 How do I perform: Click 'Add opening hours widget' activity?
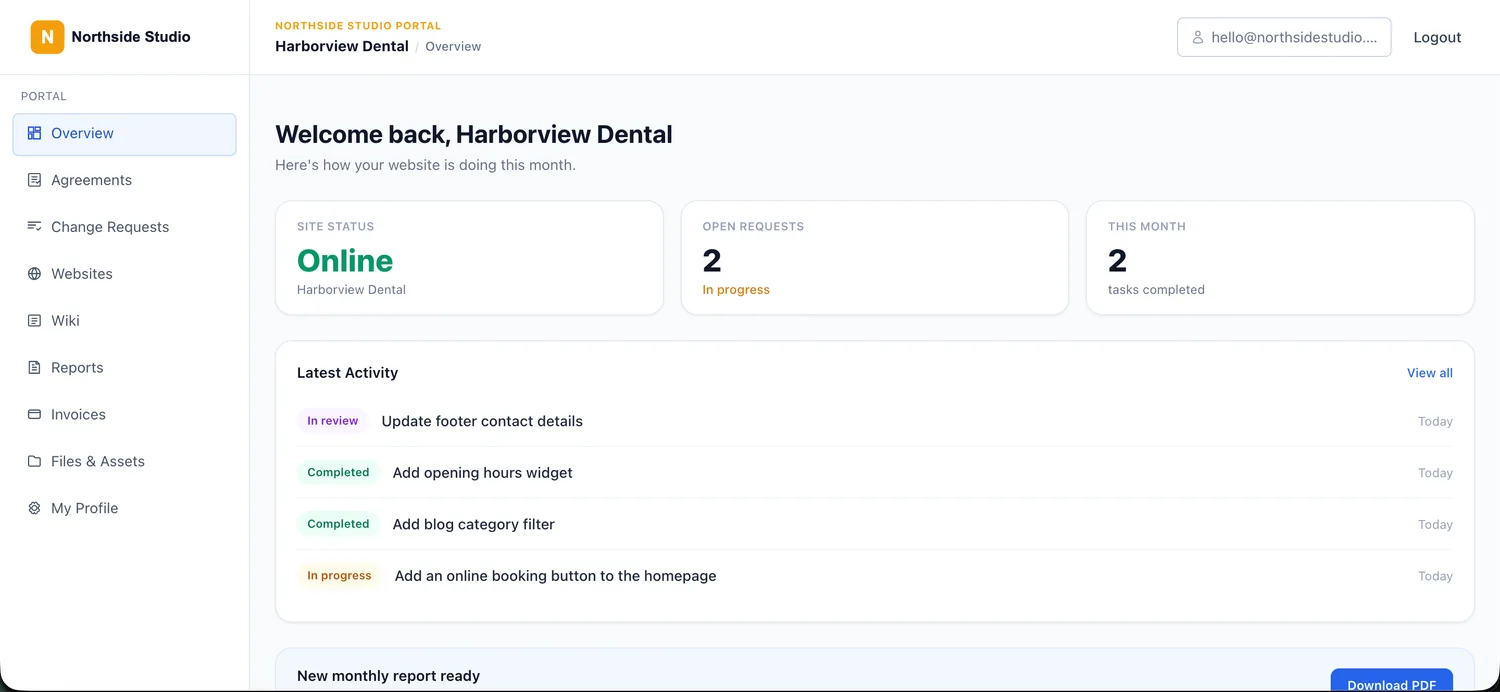(x=483, y=473)
